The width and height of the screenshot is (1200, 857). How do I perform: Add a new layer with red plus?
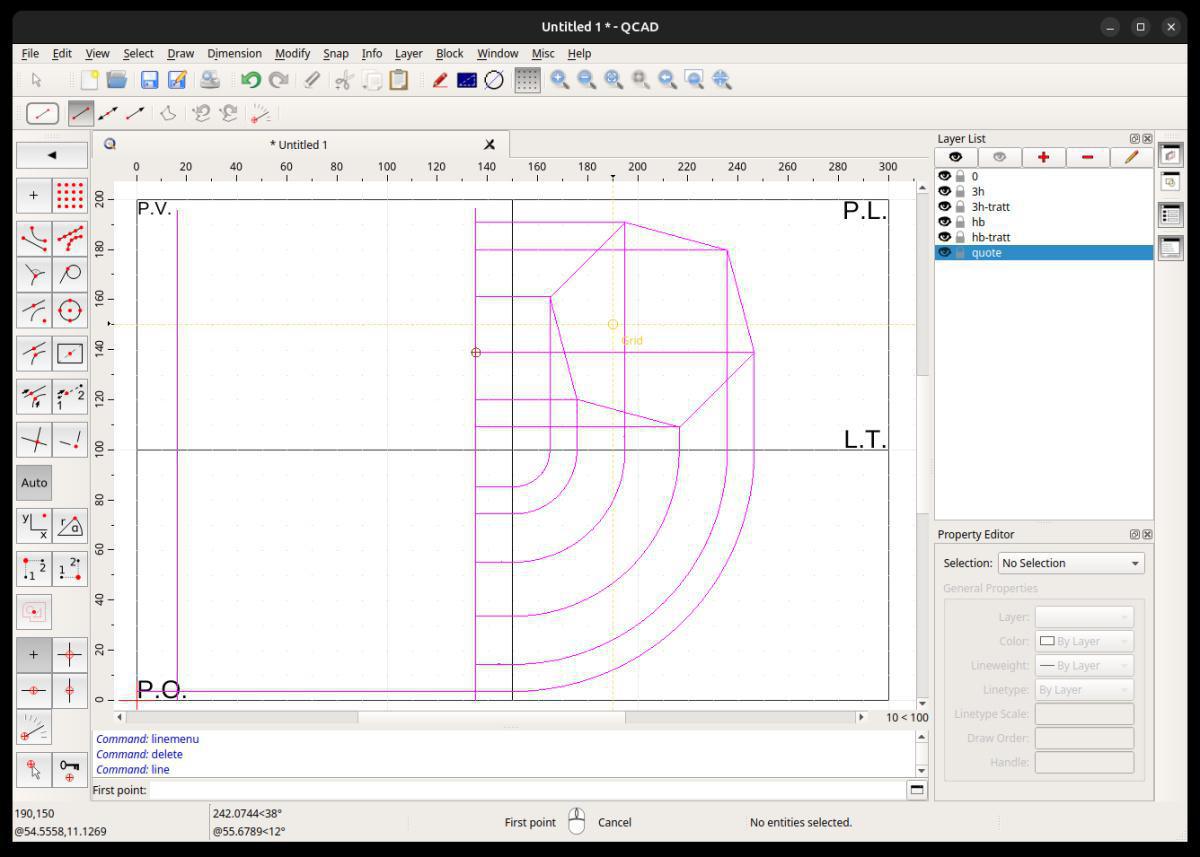[x=1043, y=157]
